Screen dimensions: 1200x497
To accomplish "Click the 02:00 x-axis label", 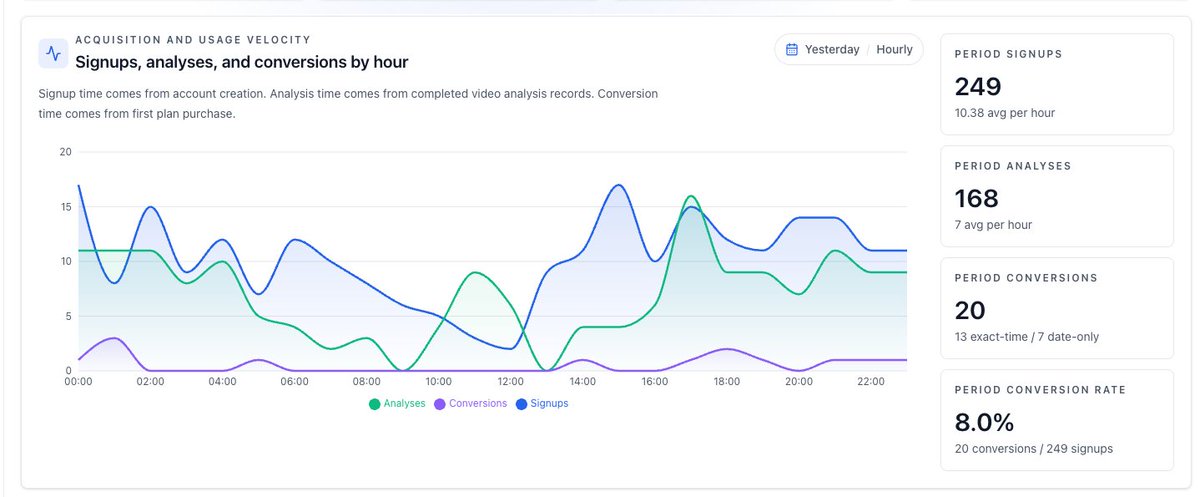I will click(150, 382).
